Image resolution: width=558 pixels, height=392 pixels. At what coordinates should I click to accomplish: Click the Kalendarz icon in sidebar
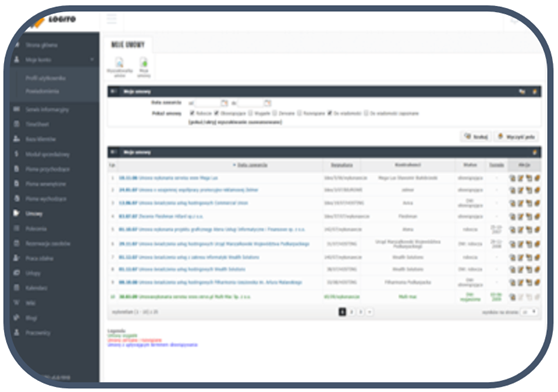click(x=17, y=287)
